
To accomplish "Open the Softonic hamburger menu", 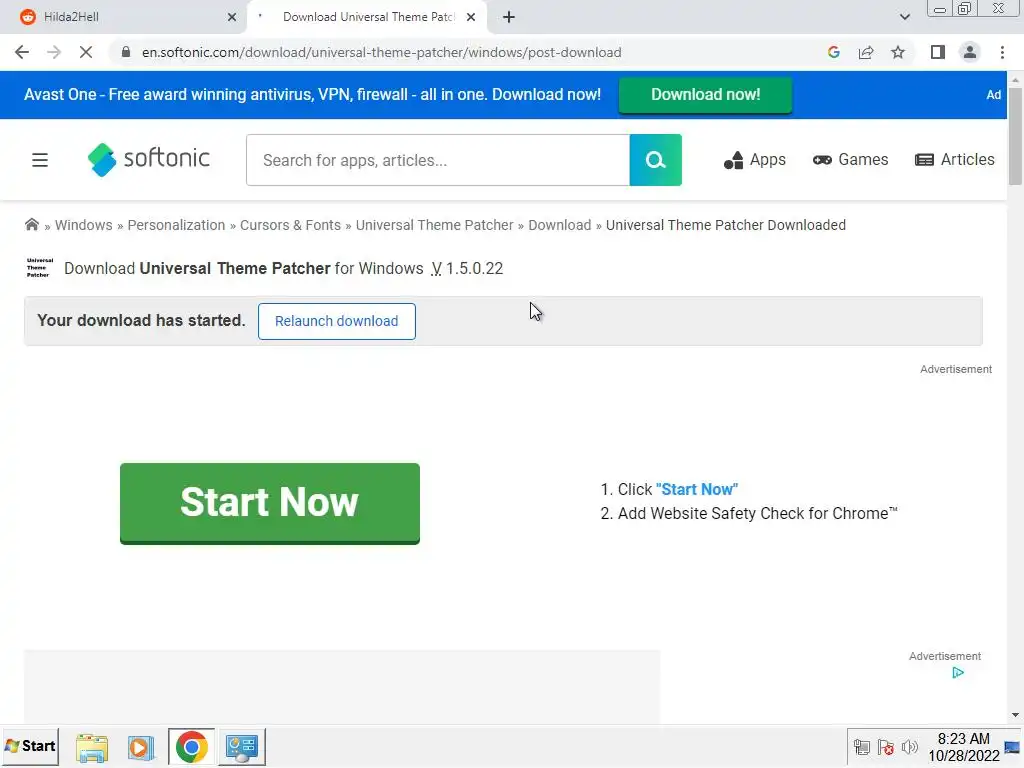I will 40,160.
